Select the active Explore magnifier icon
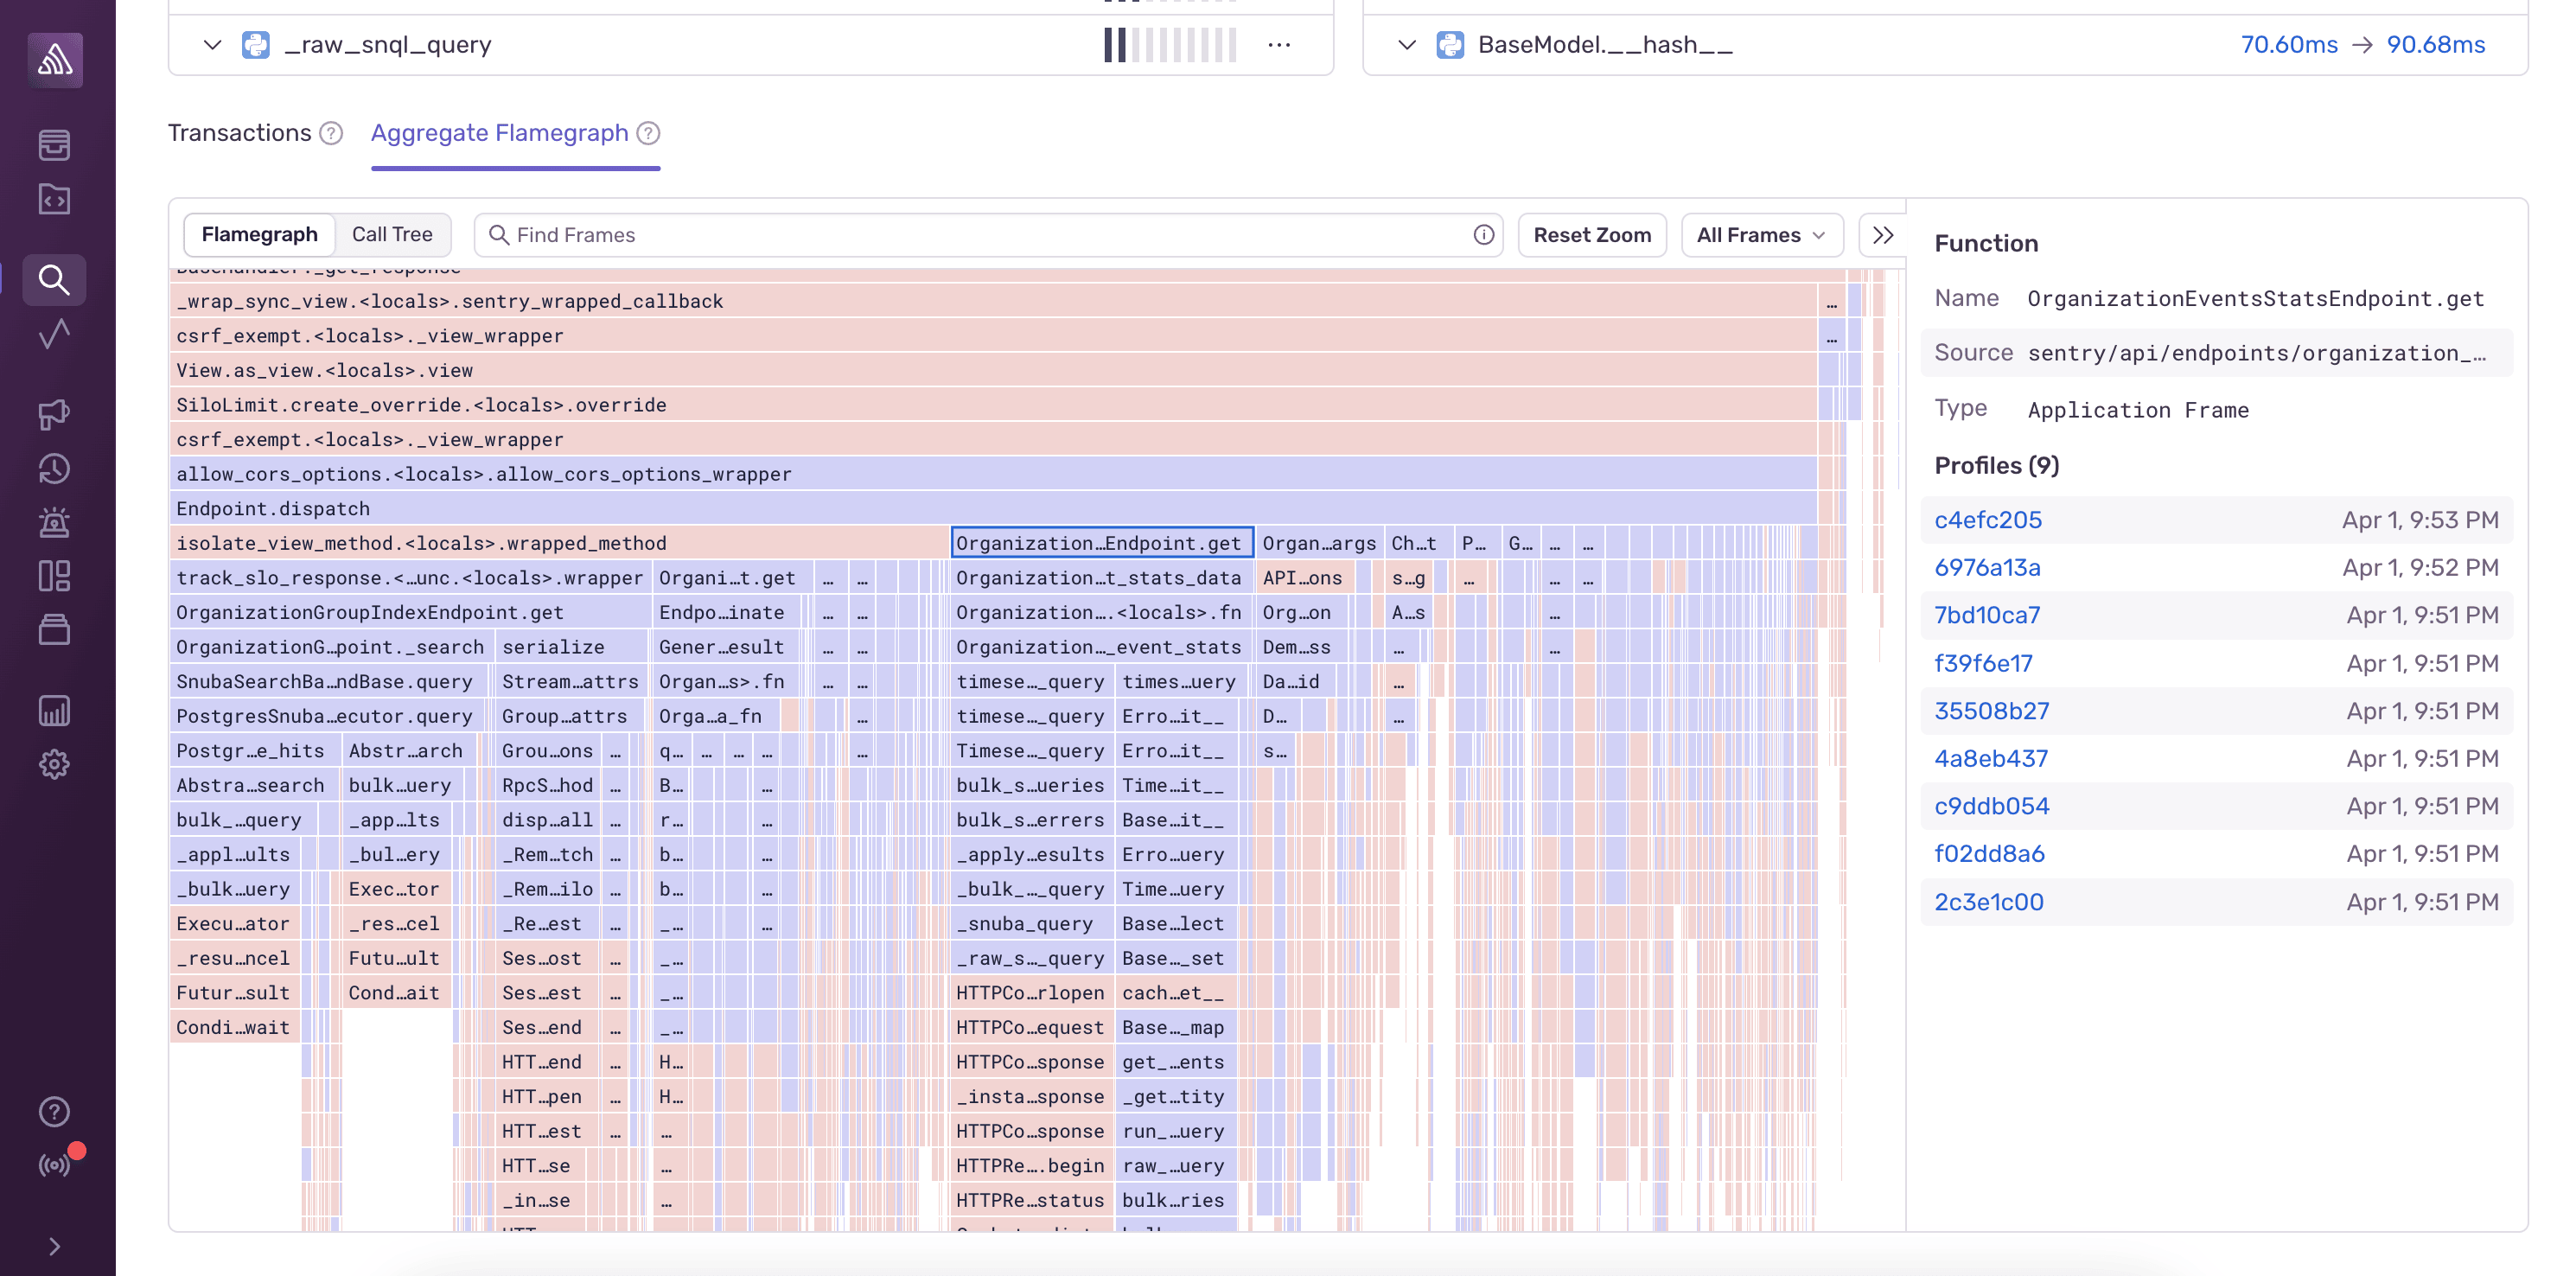The height and width of the screenshot is (1276, 2576). click(54, 280)
